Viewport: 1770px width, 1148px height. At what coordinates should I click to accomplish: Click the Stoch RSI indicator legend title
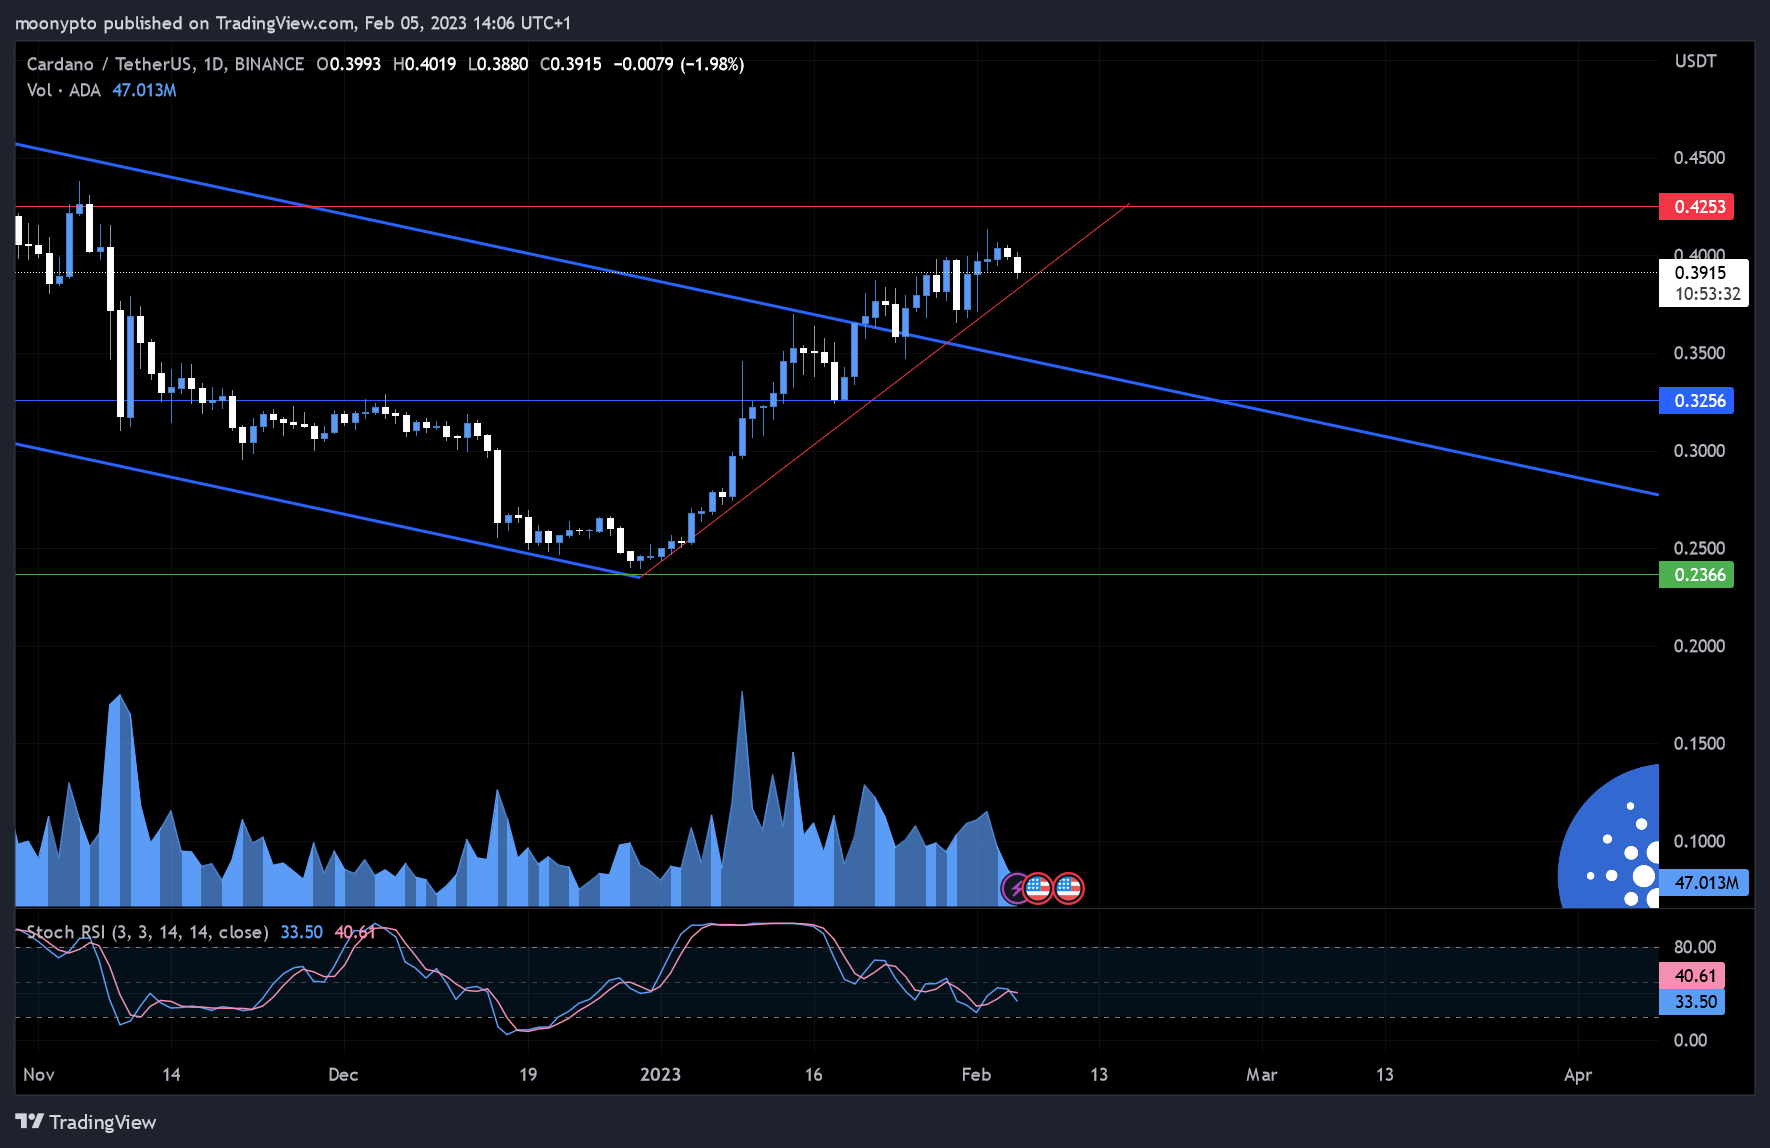tap(147, 932)
